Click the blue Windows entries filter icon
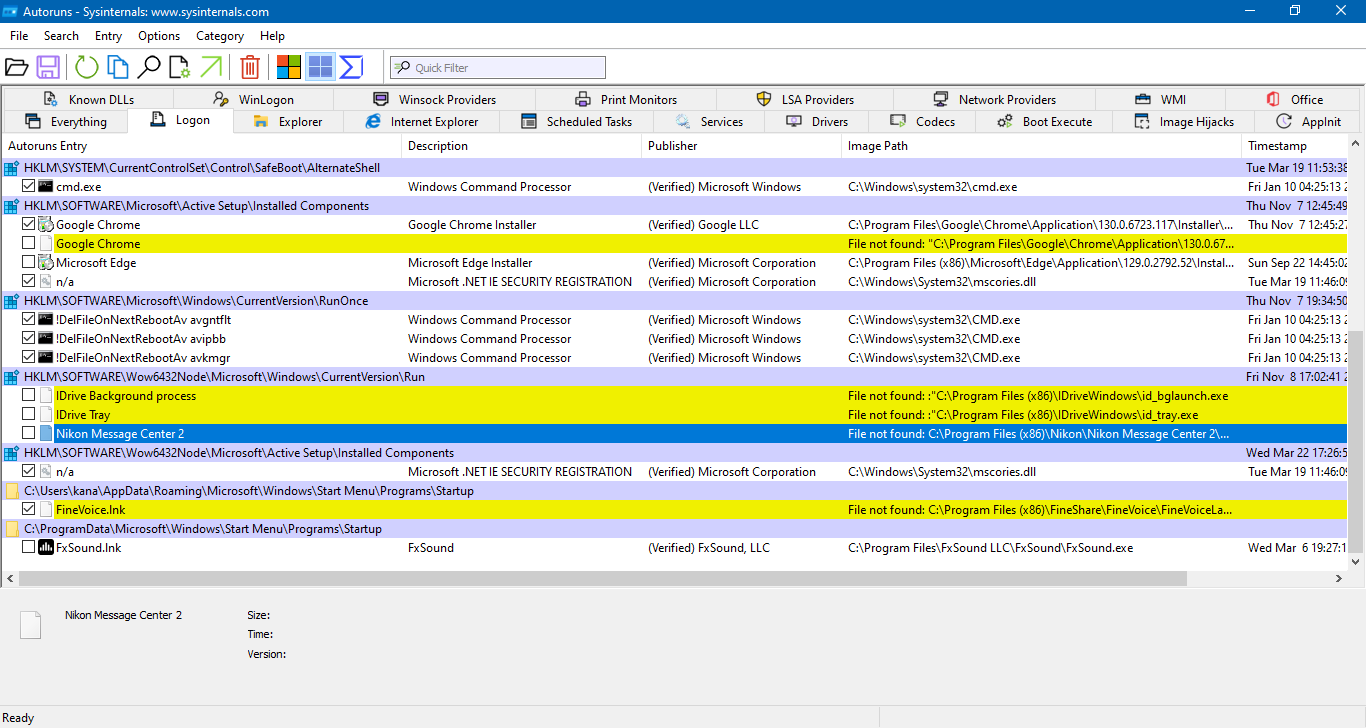The image size is (1366, 728). [320, 67]
